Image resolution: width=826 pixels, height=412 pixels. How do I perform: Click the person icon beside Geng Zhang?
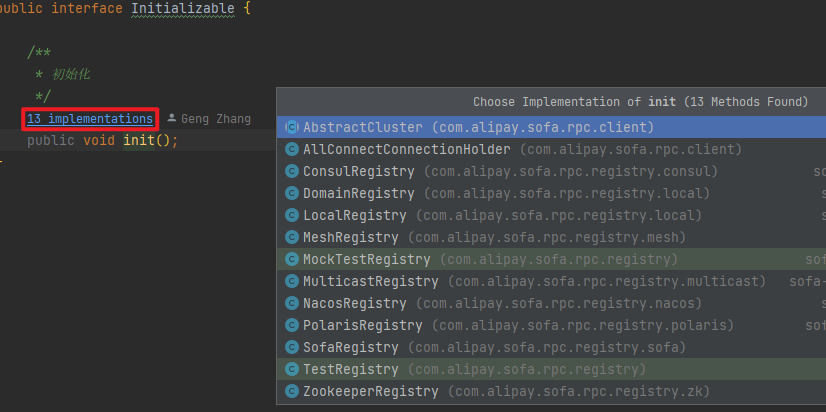172,119
